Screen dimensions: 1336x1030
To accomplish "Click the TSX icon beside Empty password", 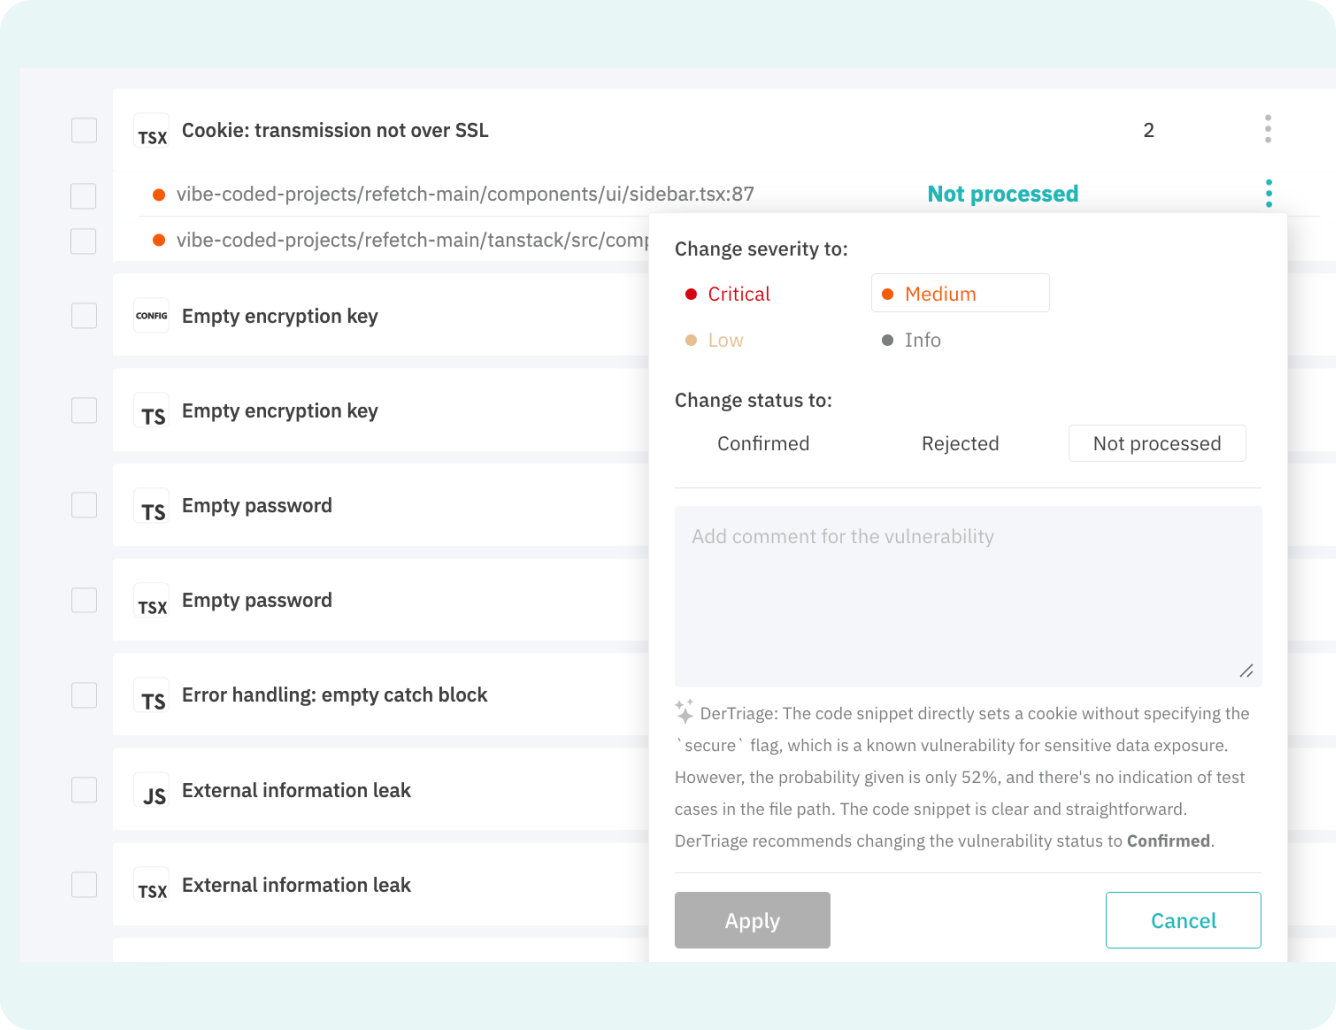I will [x=152, y=601].
